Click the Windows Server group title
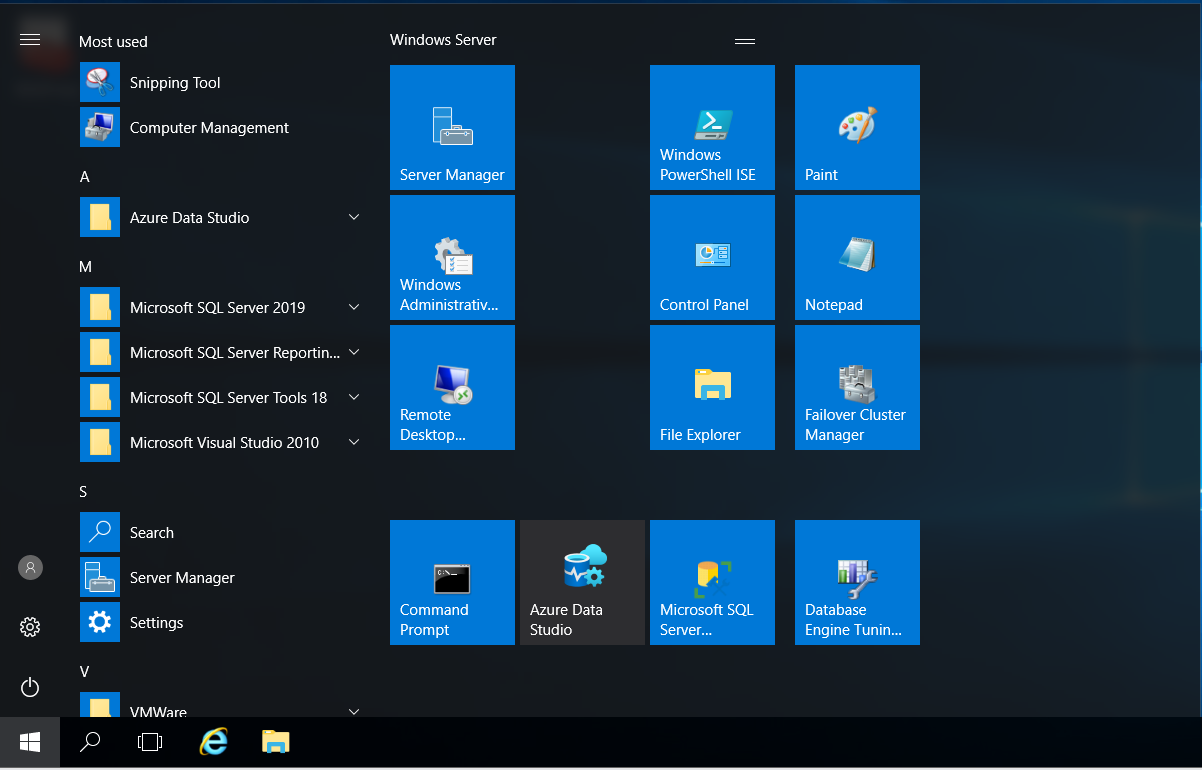Viewport: 1202px width, 770px height. pos(443,40)
